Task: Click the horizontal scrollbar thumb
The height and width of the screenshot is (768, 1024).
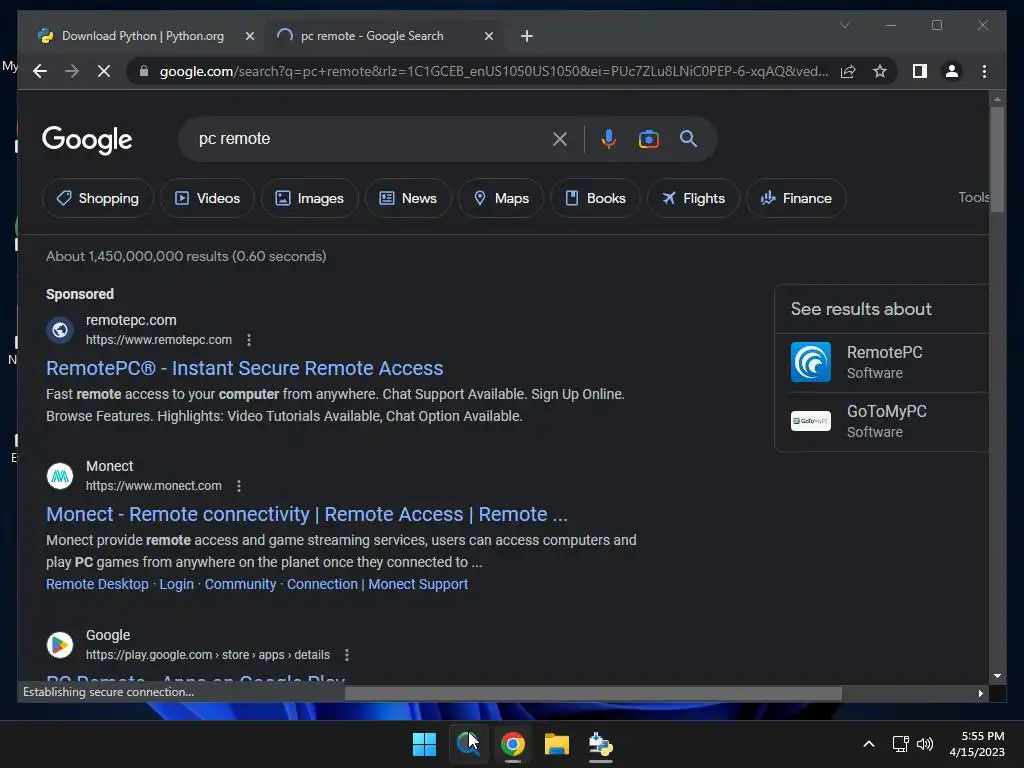Action: click(593, 694)
